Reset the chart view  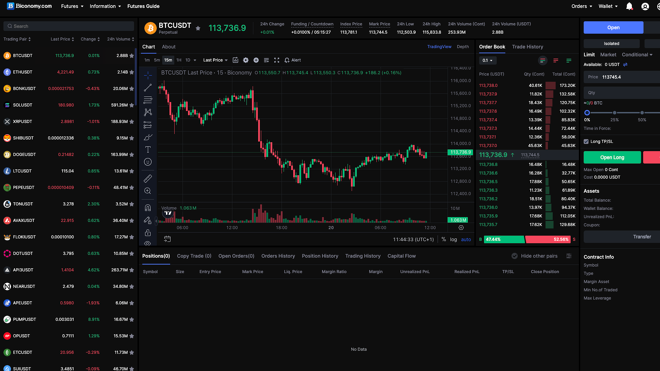pos(167,239)
